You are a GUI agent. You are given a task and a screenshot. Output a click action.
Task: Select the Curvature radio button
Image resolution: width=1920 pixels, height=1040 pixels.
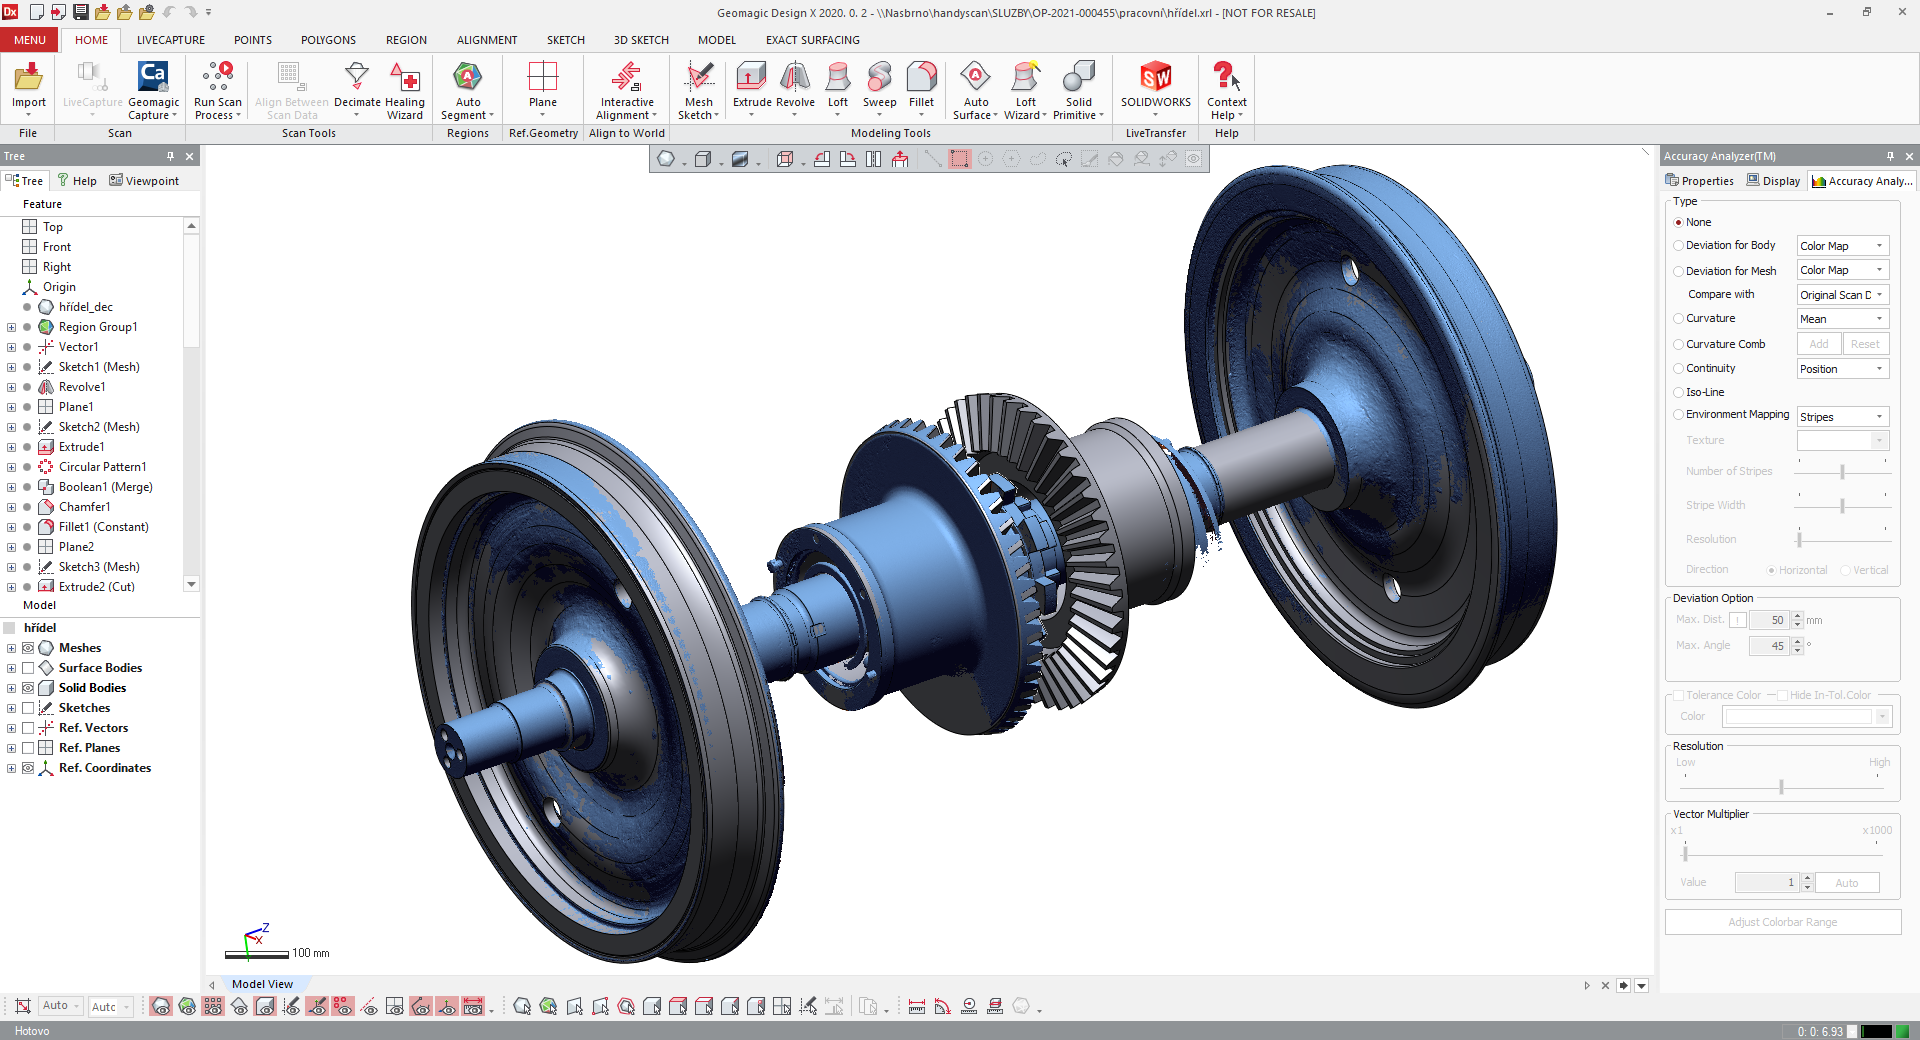coord(1679,319)
